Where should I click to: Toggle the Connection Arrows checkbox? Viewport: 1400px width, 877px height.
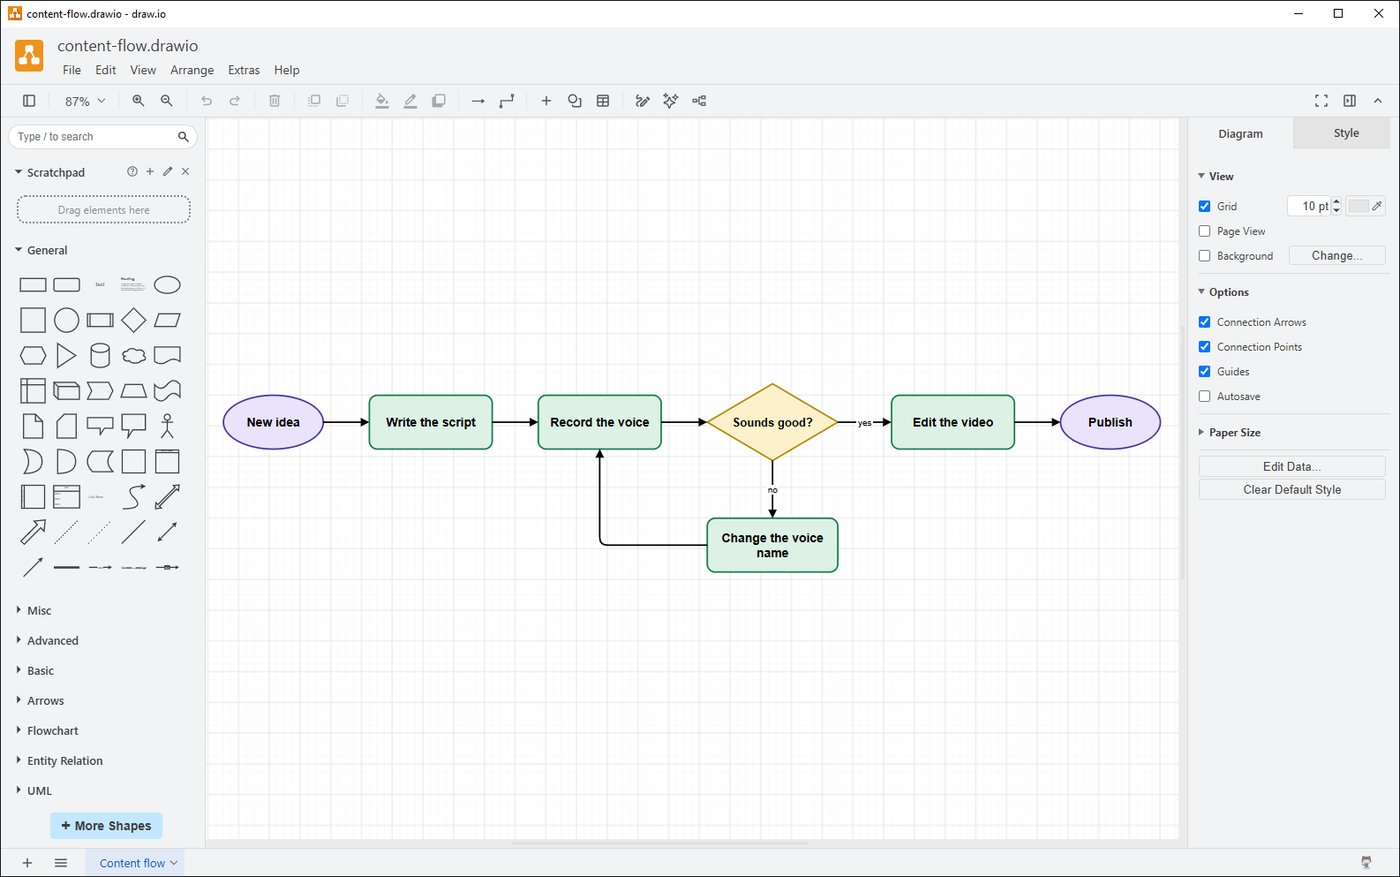tap(1205, 322)
